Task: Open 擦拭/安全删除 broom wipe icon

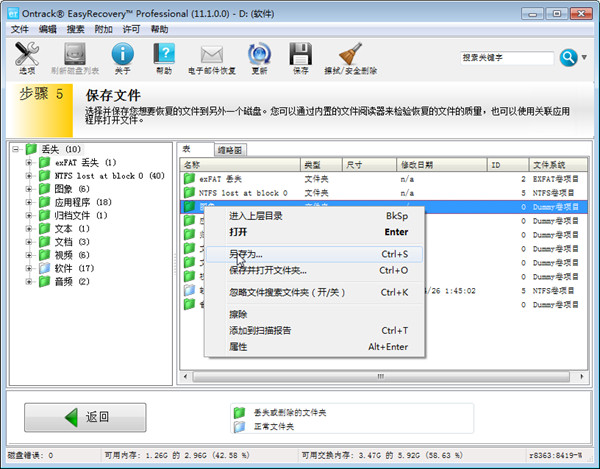Action: click(x=350, y=54)
